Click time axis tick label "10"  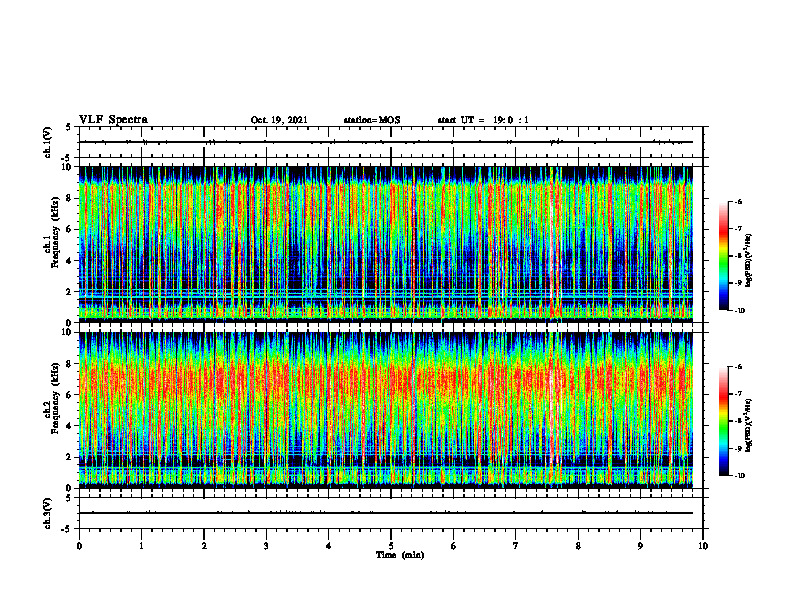pyautogui.click(x=703, y=546)
